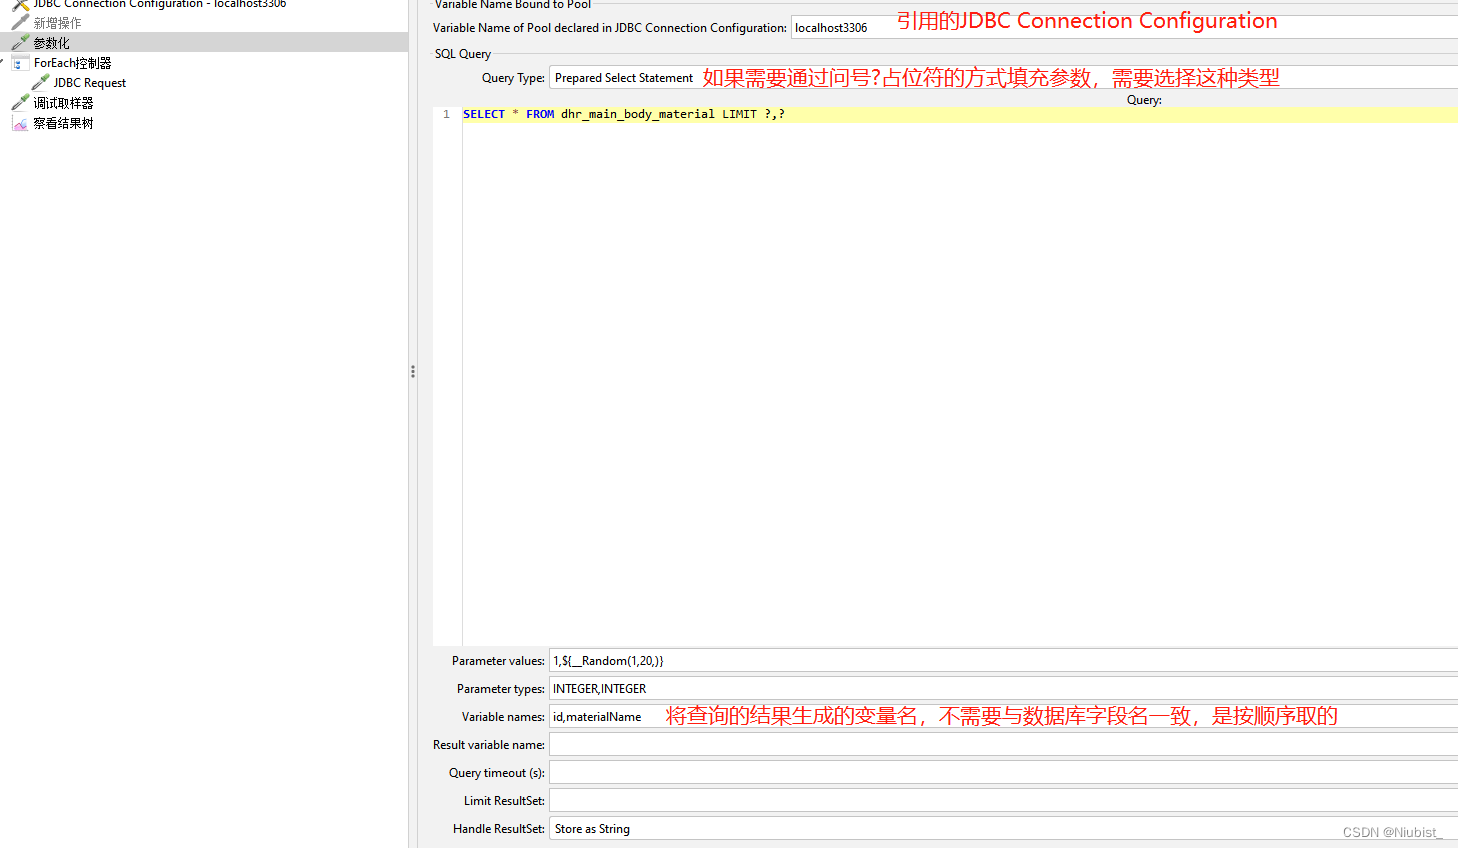The image size is (1458, 848).
Task: Click the 参数化 sampler pipette icon
Action: 20,42
